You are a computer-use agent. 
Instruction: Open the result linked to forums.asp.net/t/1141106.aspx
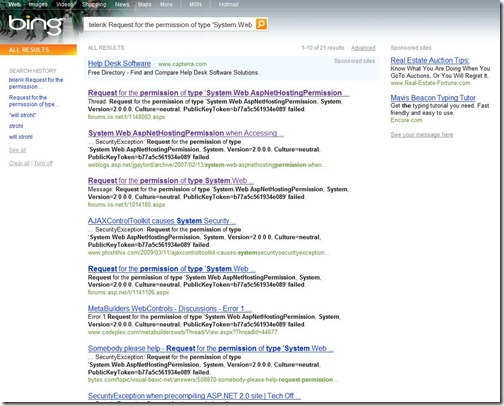pos(171,269)
